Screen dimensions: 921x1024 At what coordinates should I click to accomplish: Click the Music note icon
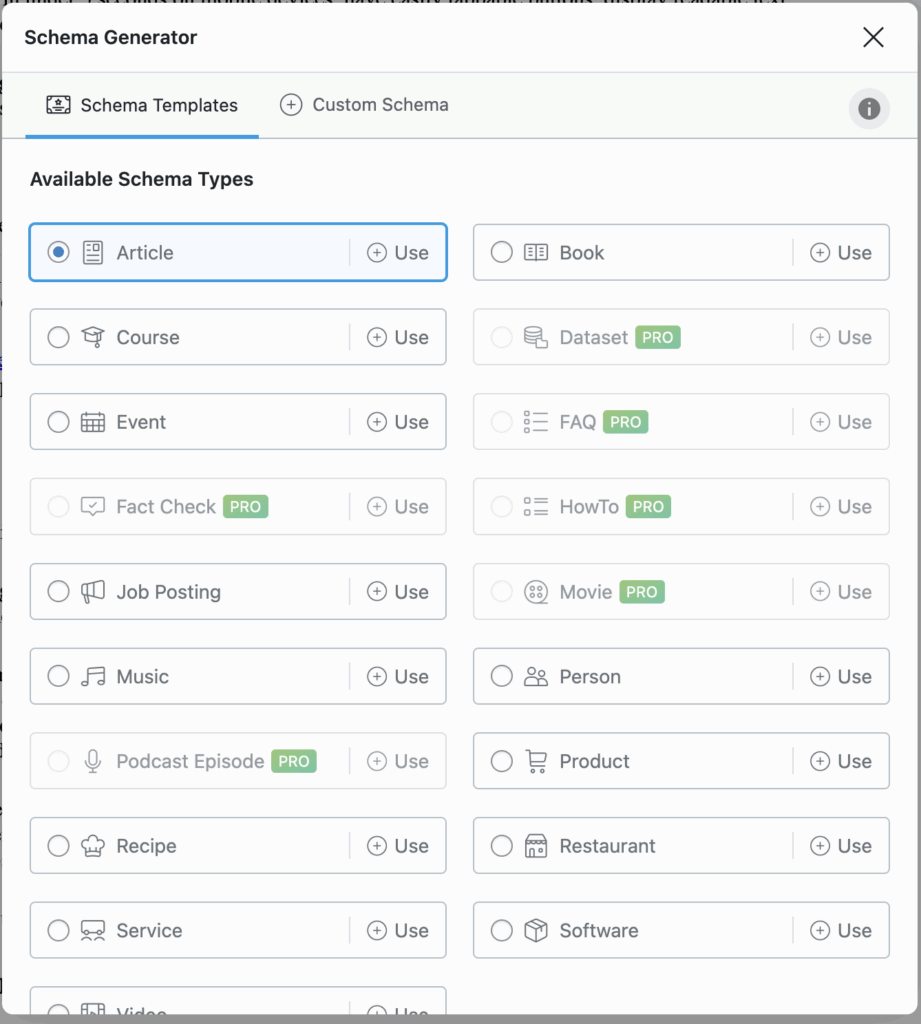(x=92, y=677)
